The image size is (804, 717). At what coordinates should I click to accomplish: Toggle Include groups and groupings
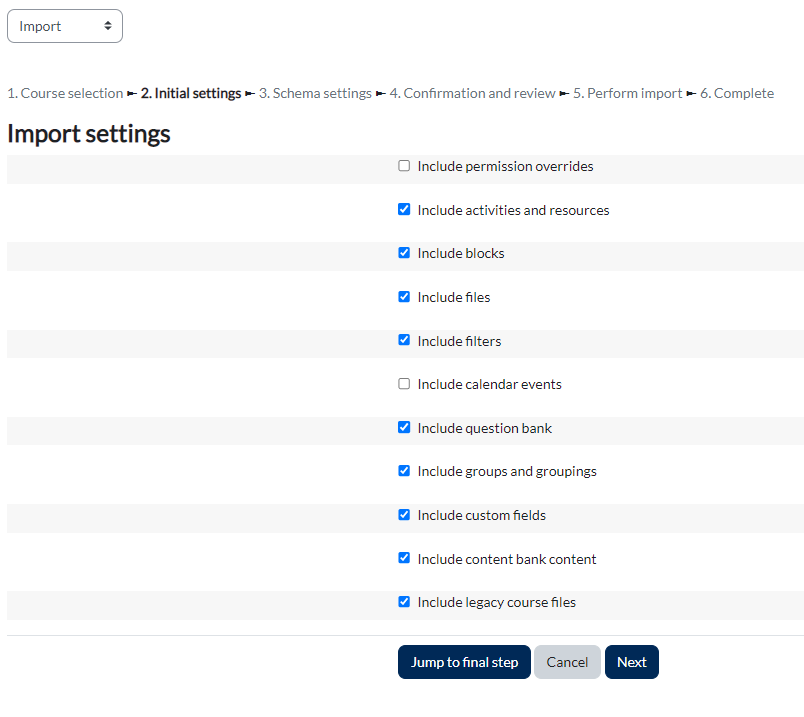(x=404, y=471)
